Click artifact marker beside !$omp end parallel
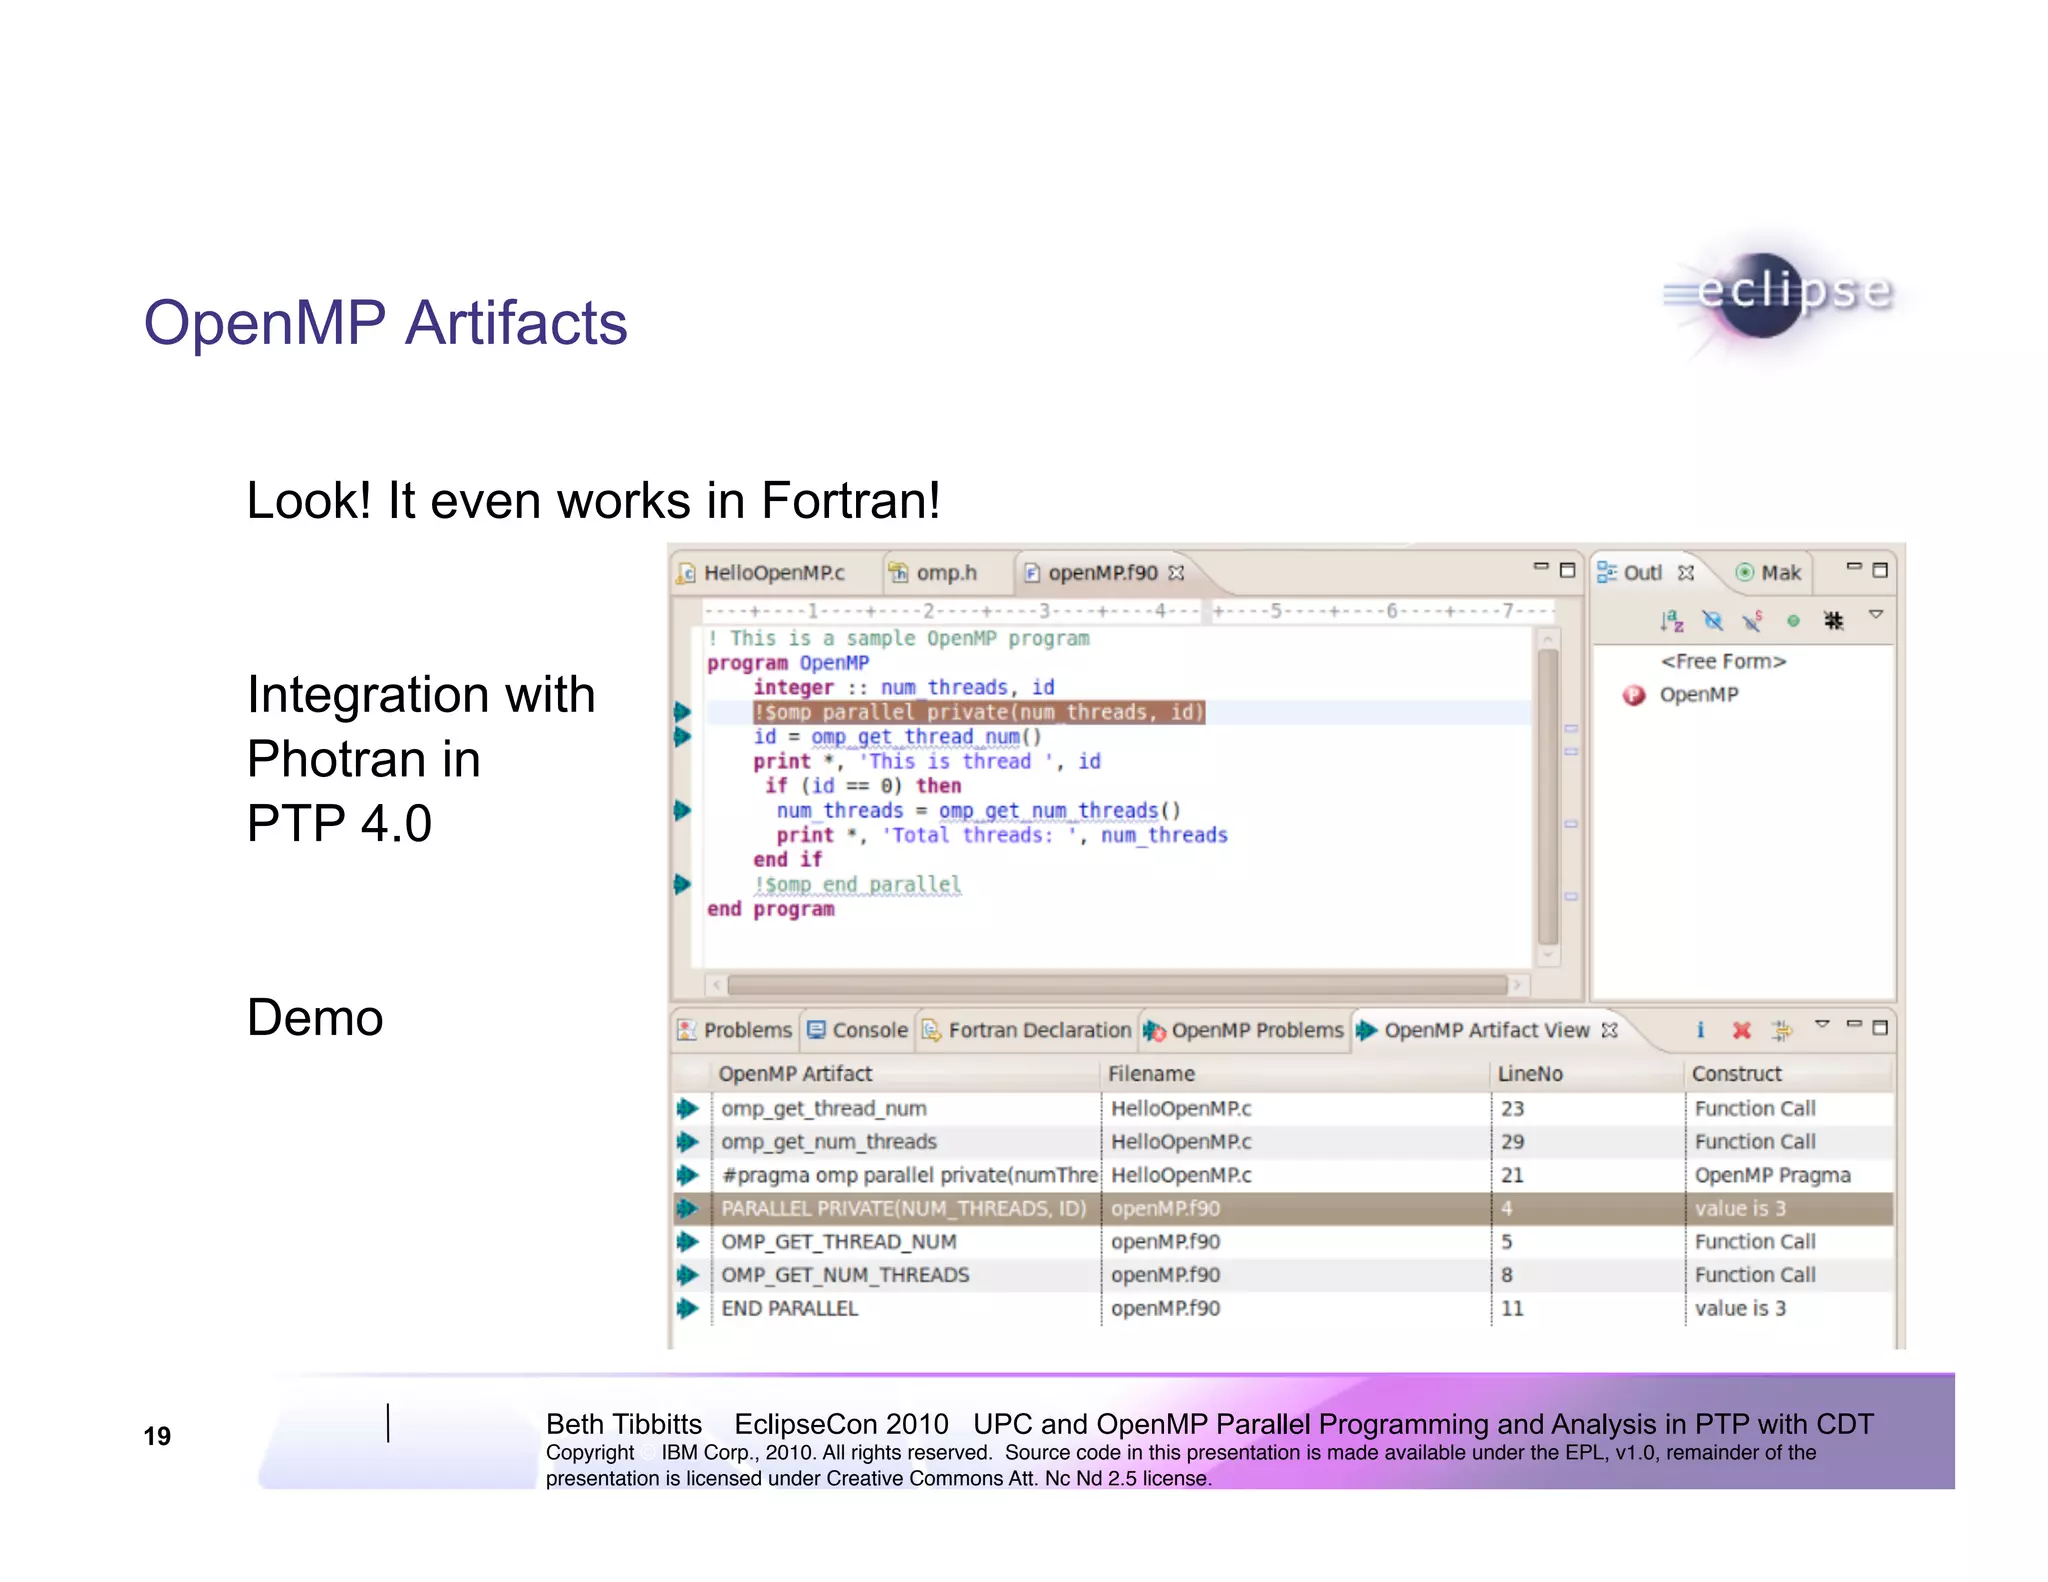 coord(682,884)
